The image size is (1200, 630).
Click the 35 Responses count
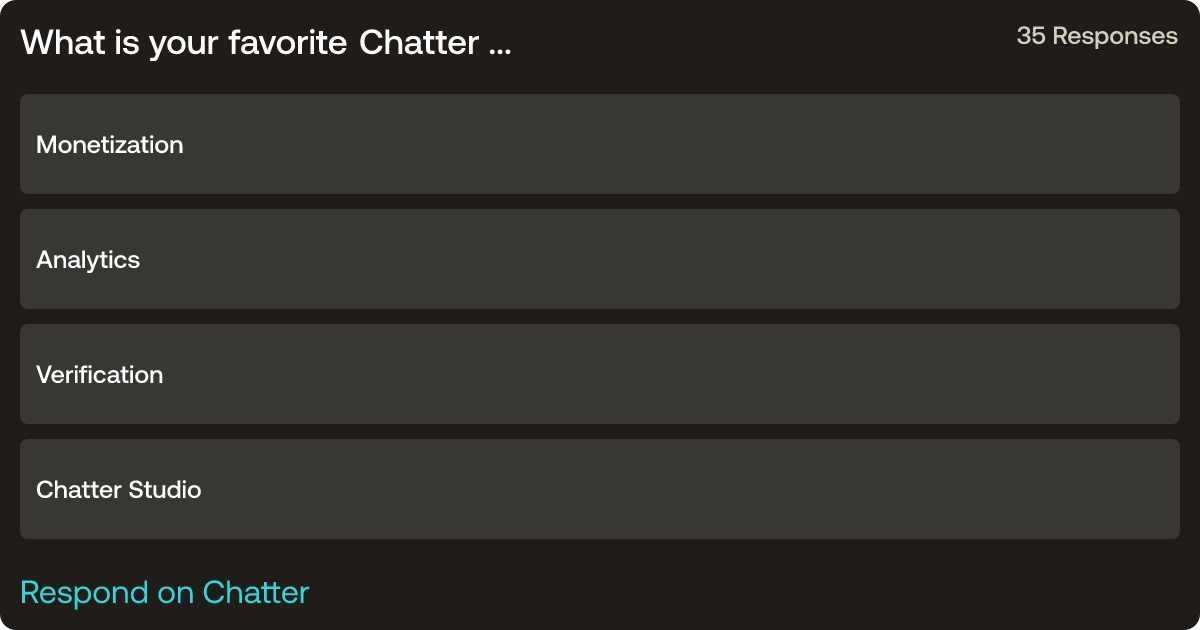coord(1097,36)
